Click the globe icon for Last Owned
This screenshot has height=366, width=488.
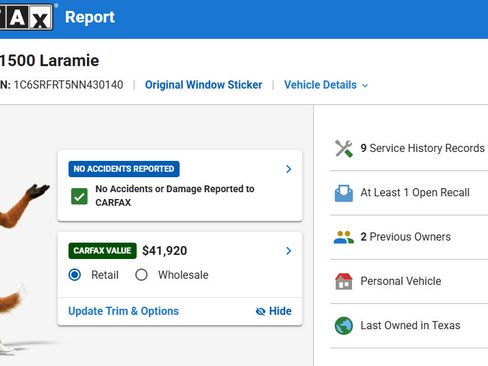point(344,326)
